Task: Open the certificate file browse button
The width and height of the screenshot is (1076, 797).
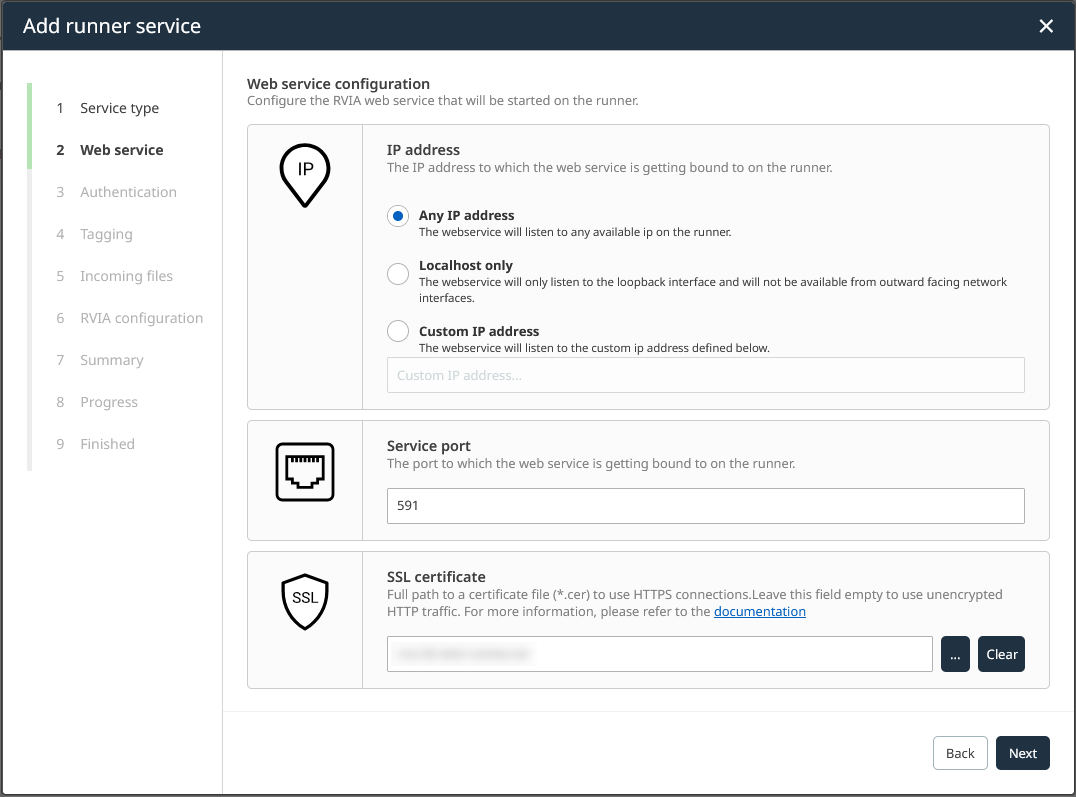Action: 955,654
